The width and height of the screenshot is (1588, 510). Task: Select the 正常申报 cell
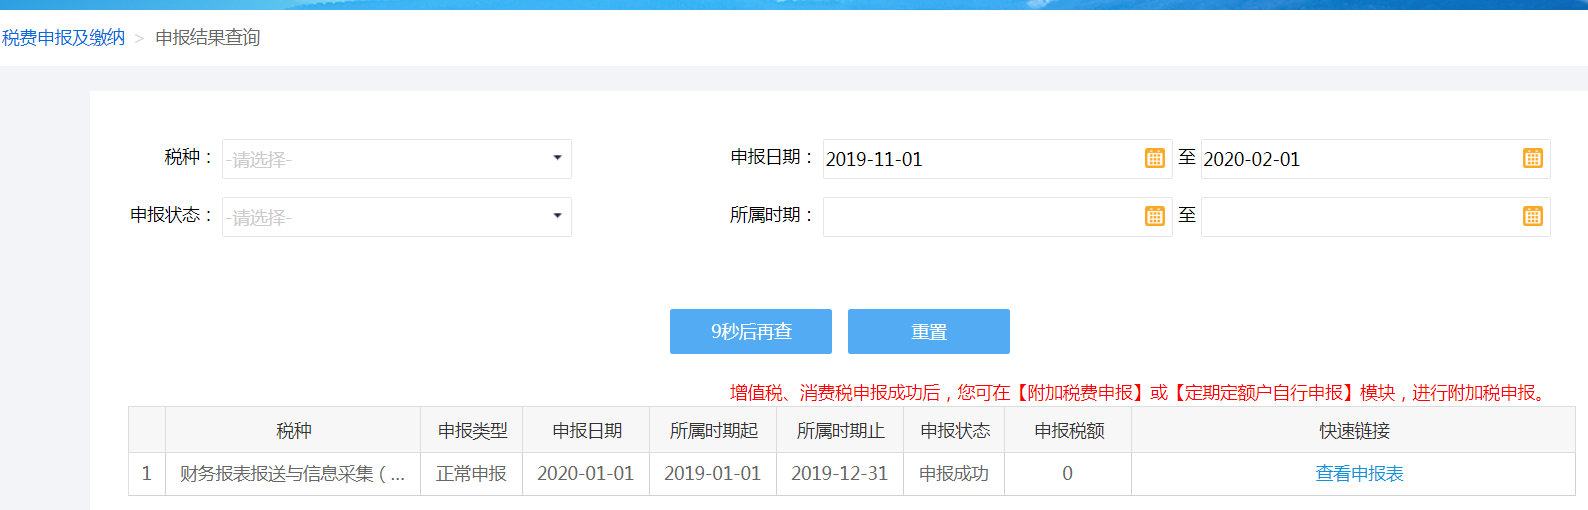tap(472, 474)
